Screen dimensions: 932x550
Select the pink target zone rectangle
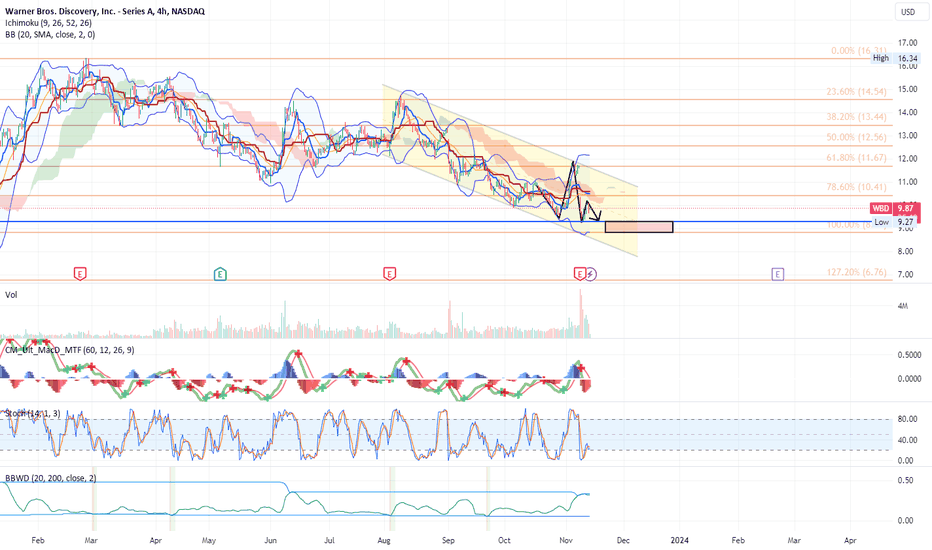click(639, 227)
